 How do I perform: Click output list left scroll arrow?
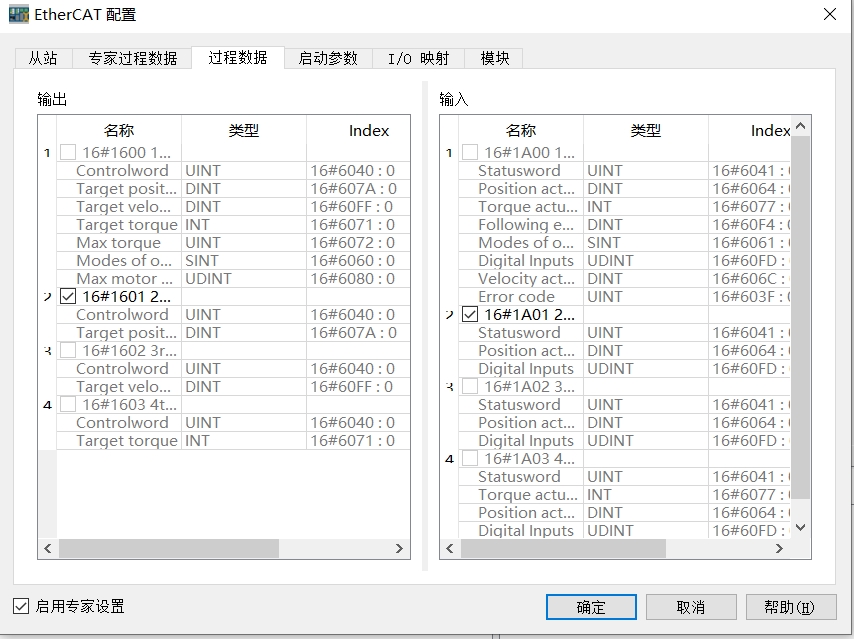click(47, 548)
